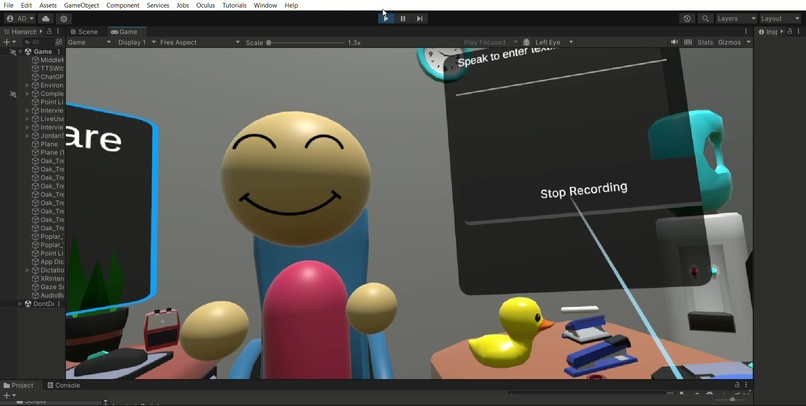Image resolution: width=806 pixels, height=406 pixels.
Task: Select the App Dic object in Hierarchy
Action: 48,262
